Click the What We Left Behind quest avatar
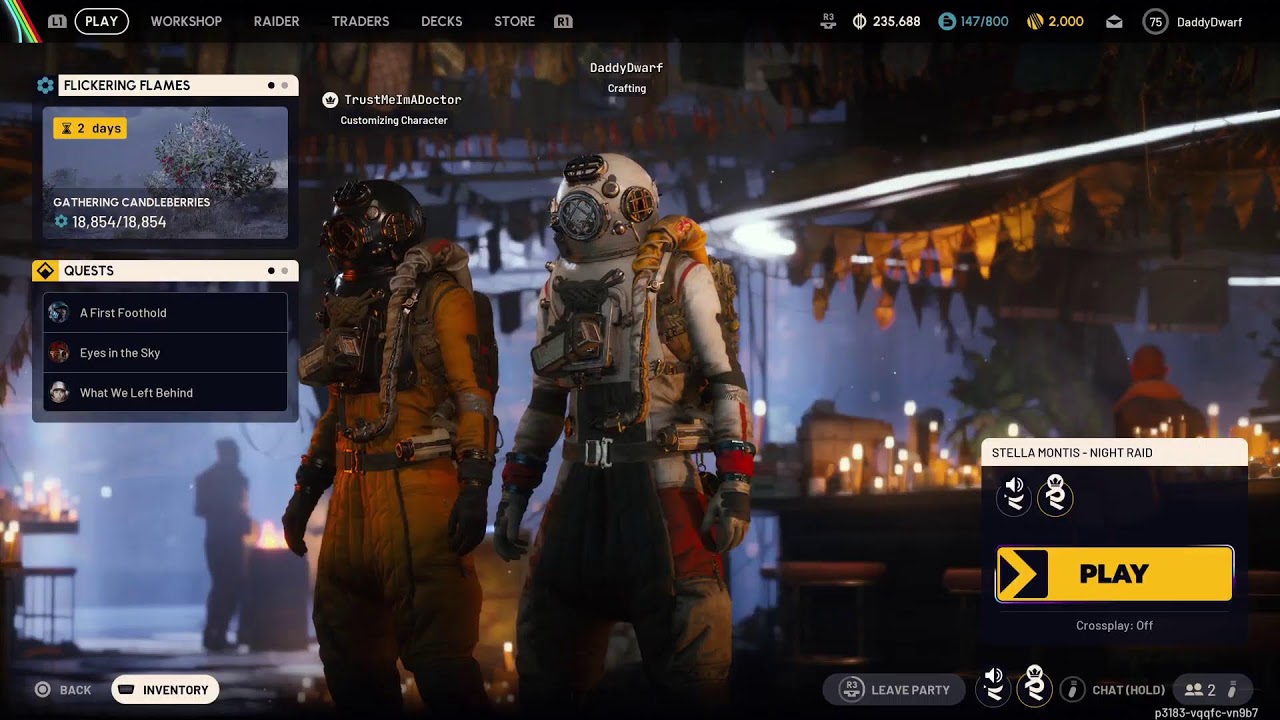 tap(59, 393)
